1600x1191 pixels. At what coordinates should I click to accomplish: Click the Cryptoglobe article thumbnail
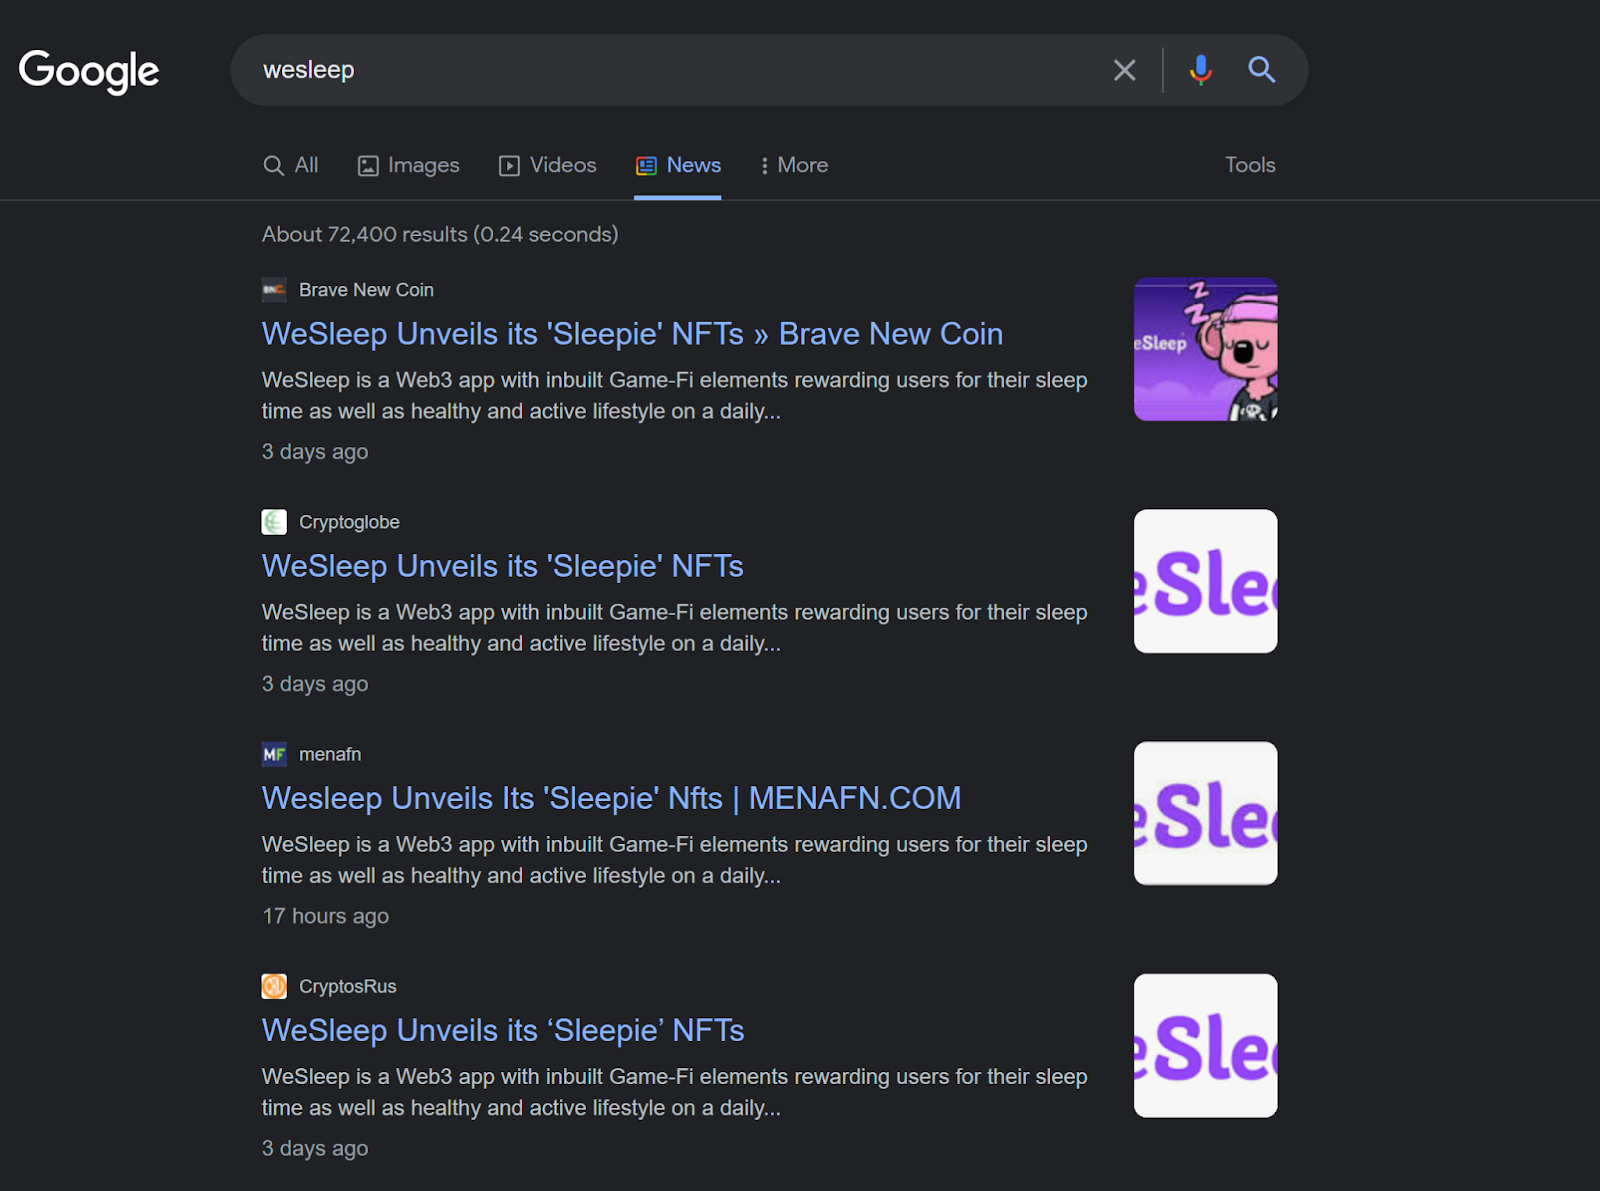coord(1206,581)
